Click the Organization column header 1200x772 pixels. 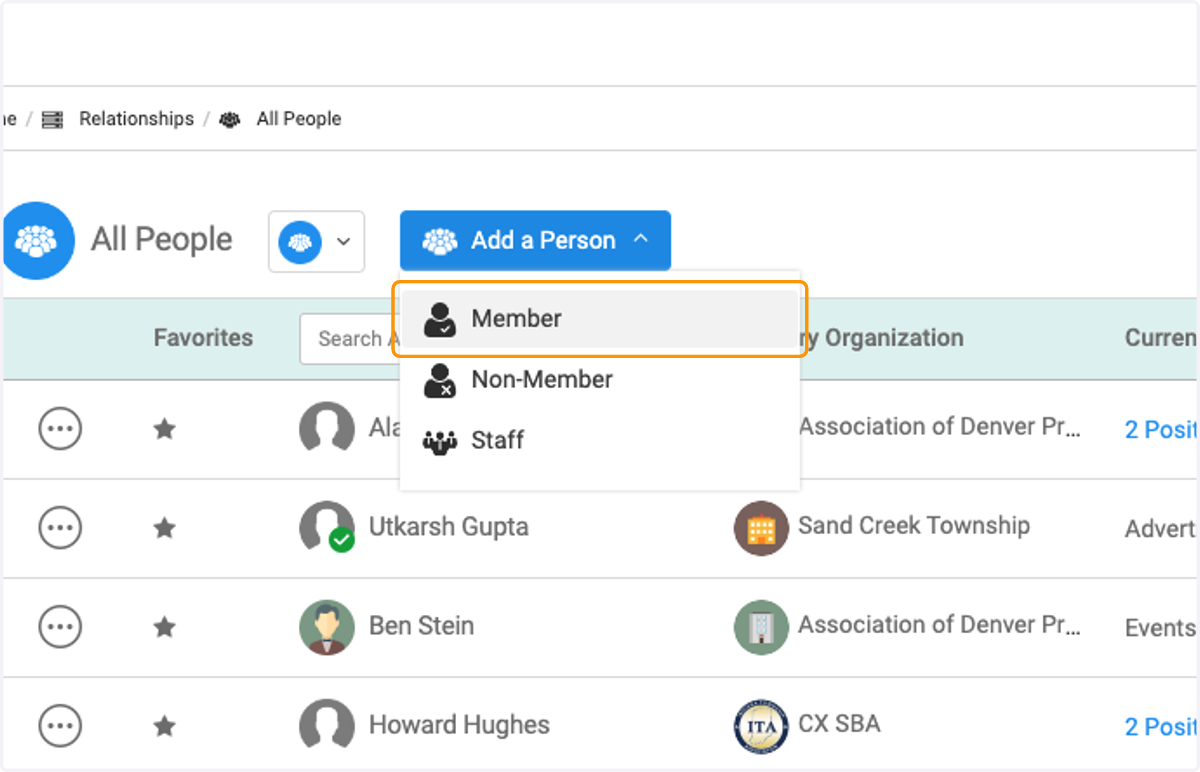882,338
